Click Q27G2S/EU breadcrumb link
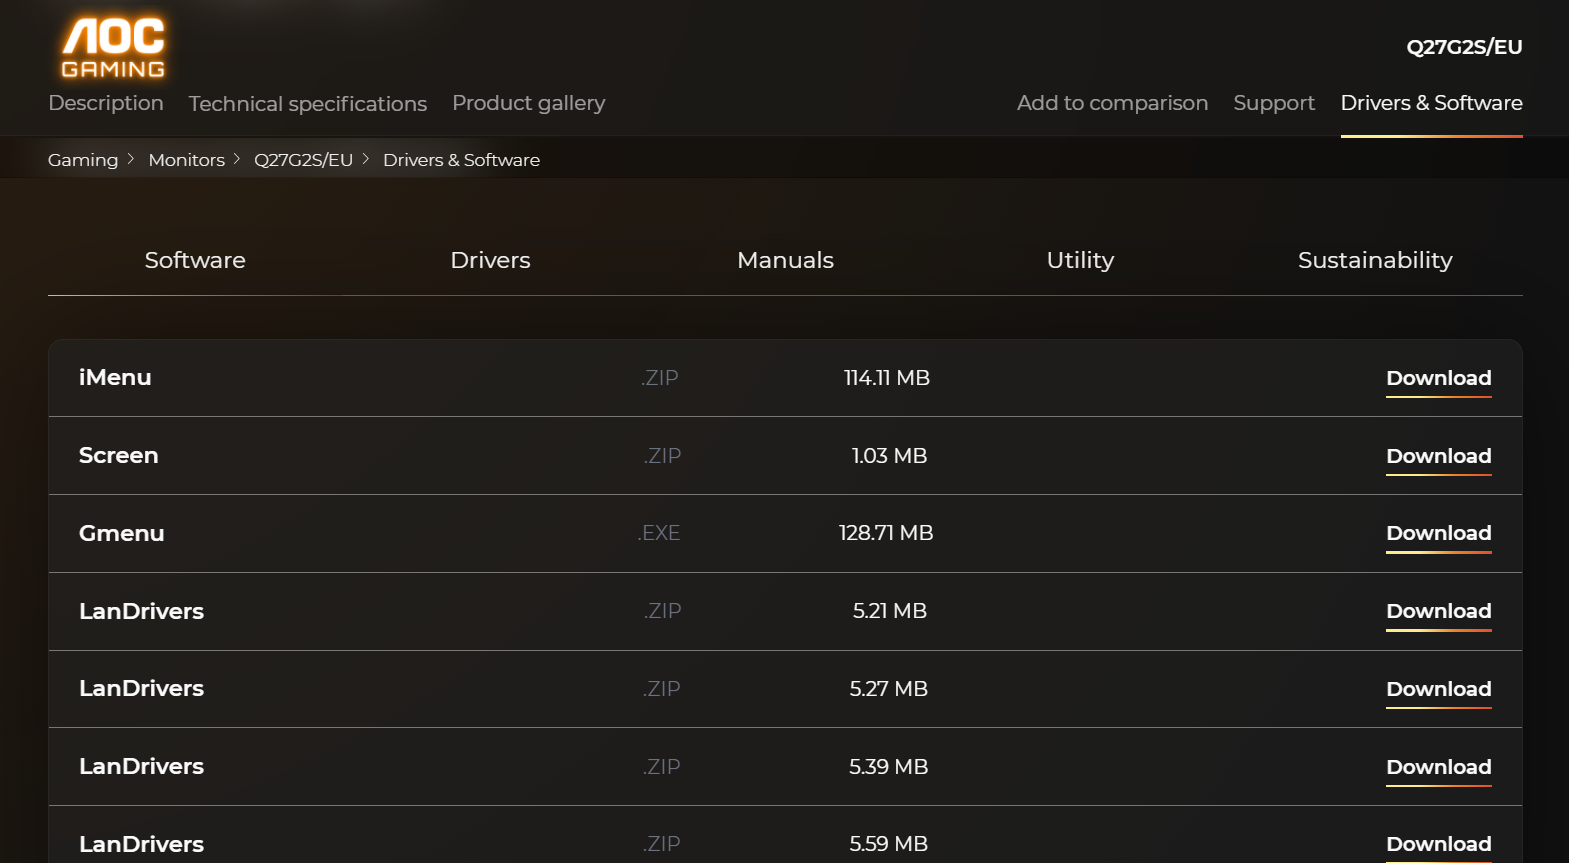 coord(303,160)
